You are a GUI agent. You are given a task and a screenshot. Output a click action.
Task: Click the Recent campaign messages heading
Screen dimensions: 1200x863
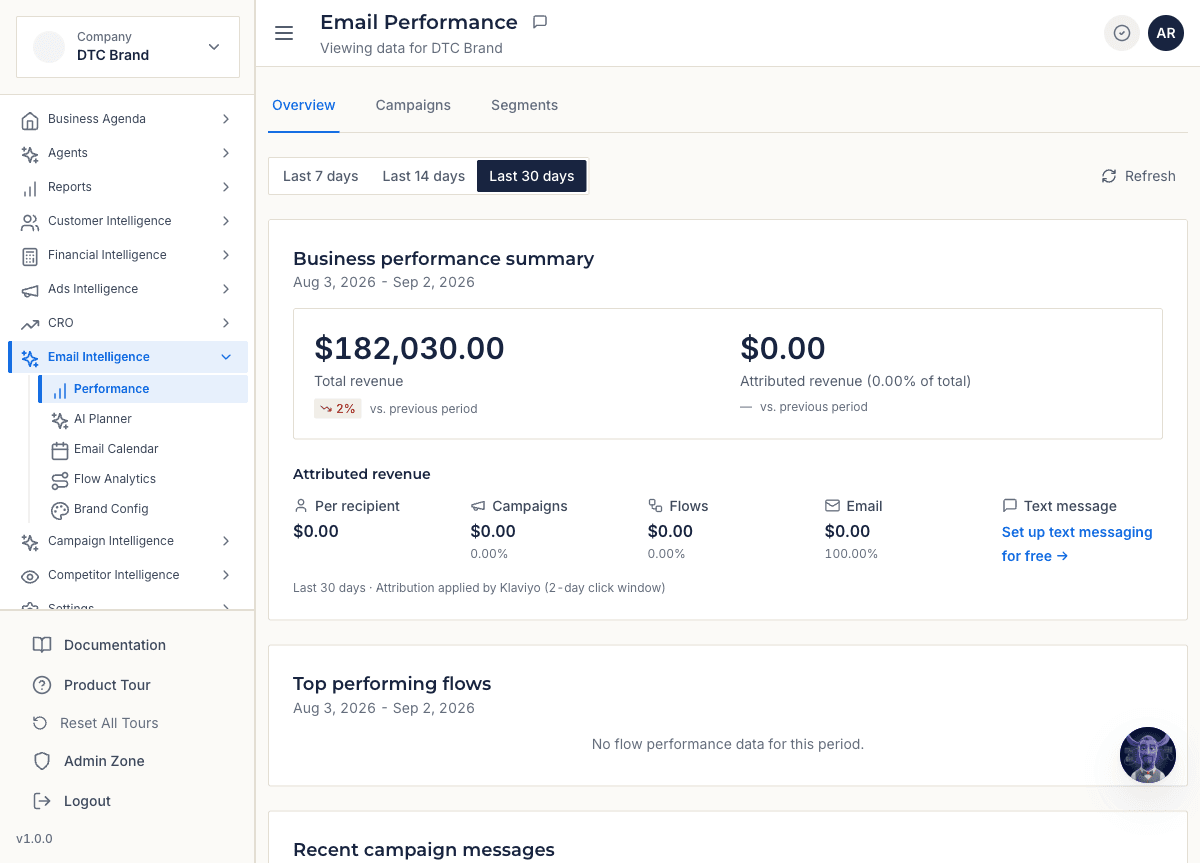(x=424, y=850)
